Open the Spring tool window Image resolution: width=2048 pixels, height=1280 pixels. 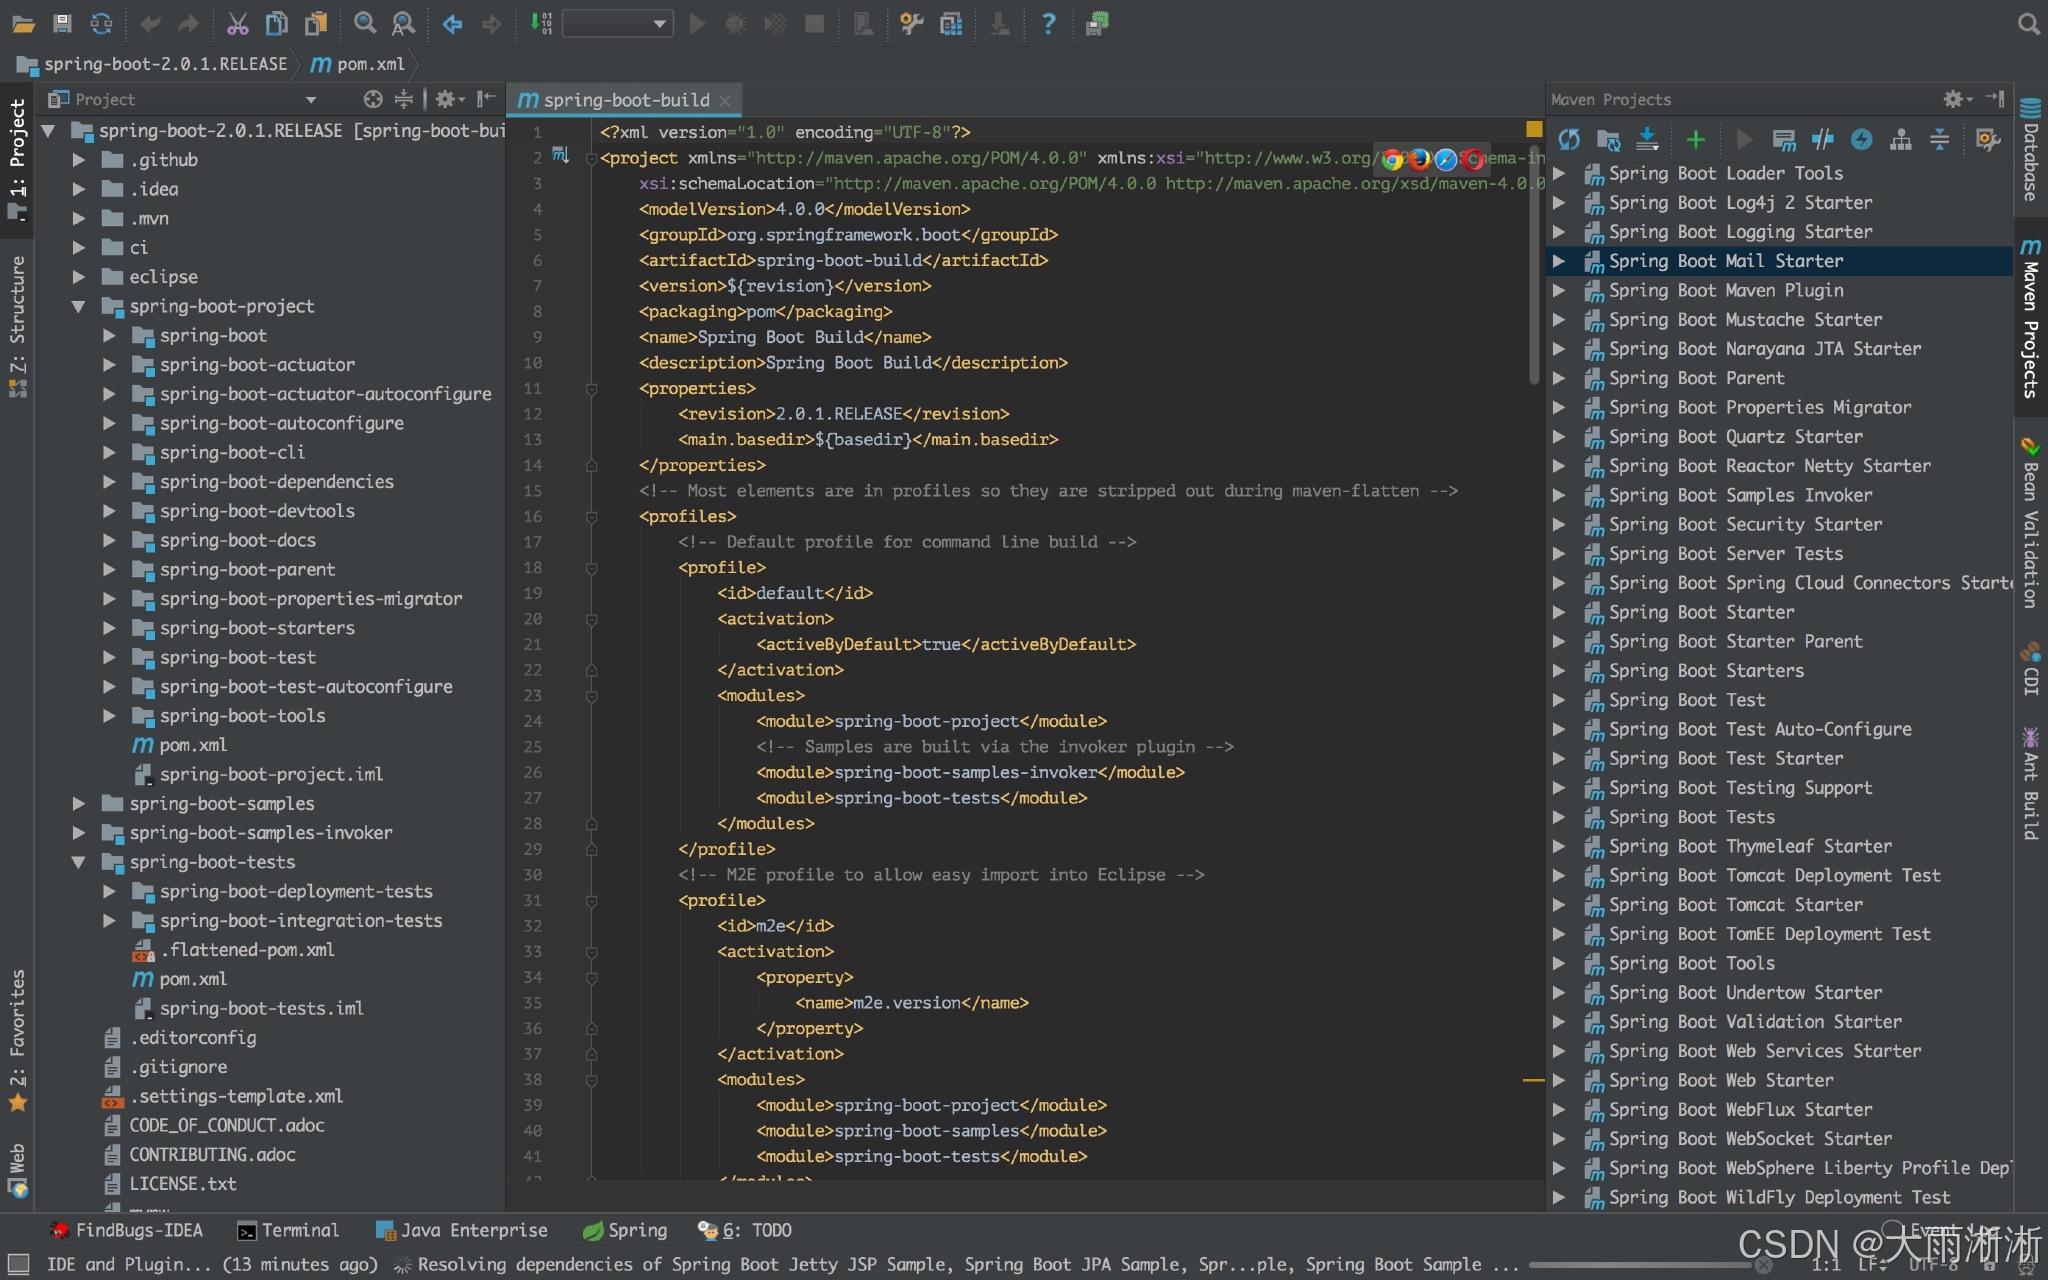tap(625, 1230)
